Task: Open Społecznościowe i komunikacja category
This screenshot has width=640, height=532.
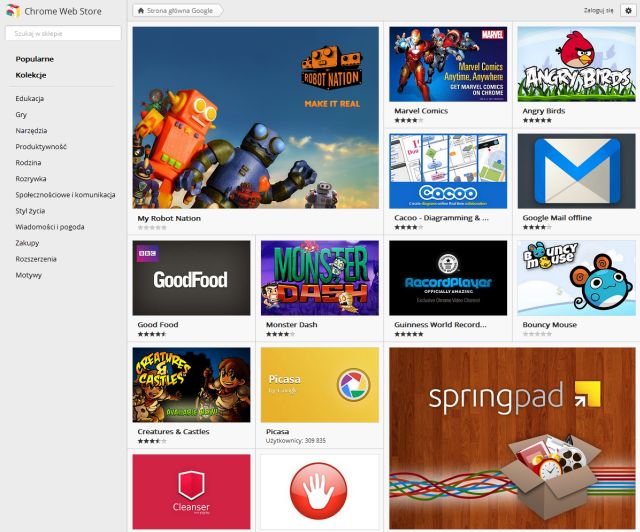Action: click(x=65, y=195)
